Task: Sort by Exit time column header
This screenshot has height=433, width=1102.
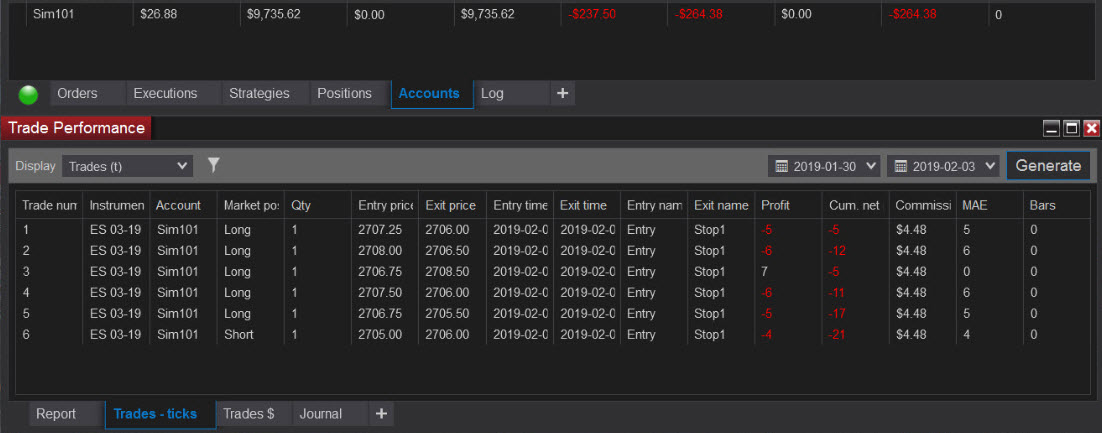Action: (x=587, y=205)
